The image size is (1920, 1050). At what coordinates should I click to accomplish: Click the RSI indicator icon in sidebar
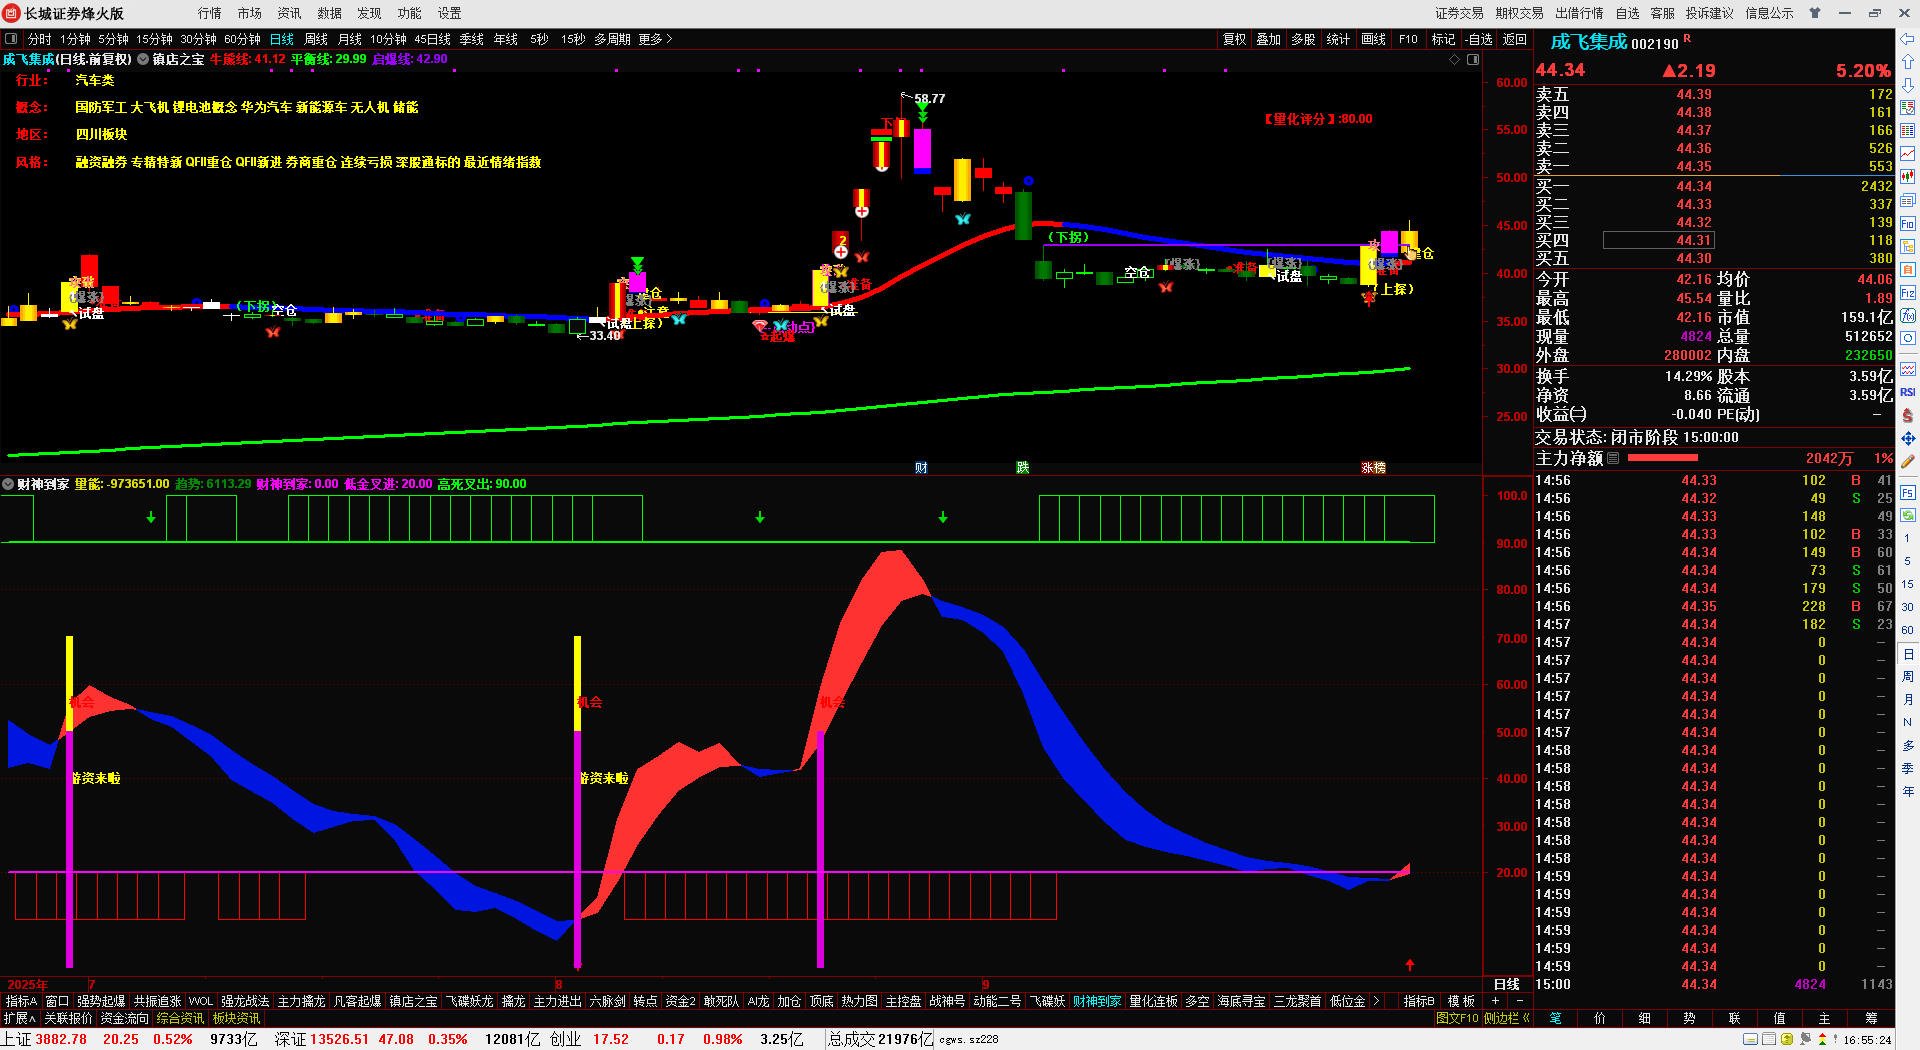[x=1907, y=392]
